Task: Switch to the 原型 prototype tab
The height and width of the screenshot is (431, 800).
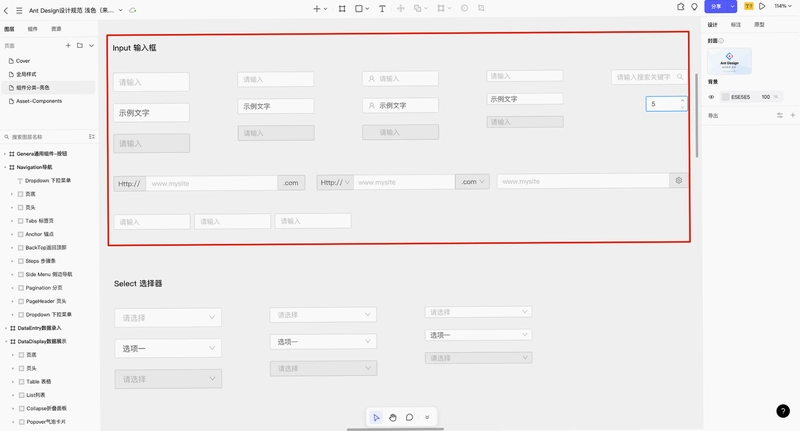Action: [x=759, y=24]
